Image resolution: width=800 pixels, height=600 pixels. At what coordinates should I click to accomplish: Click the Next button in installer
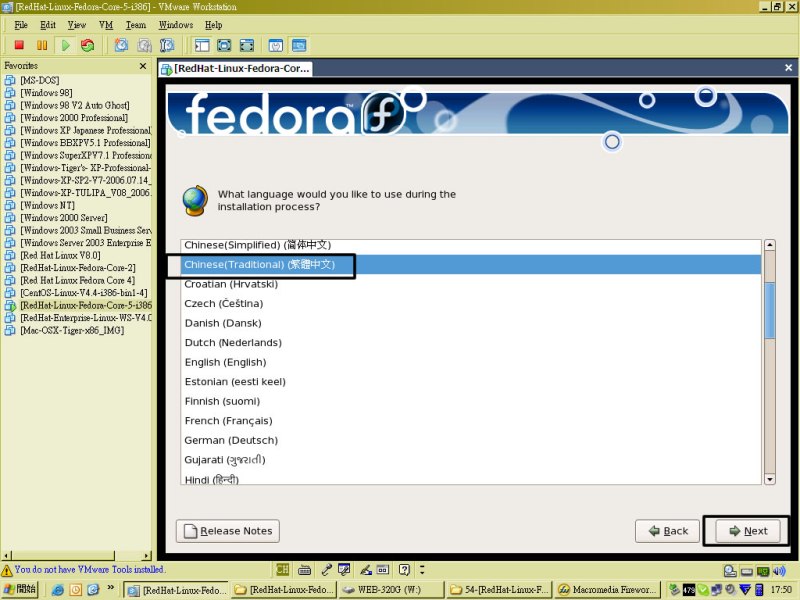click(748, 531)
